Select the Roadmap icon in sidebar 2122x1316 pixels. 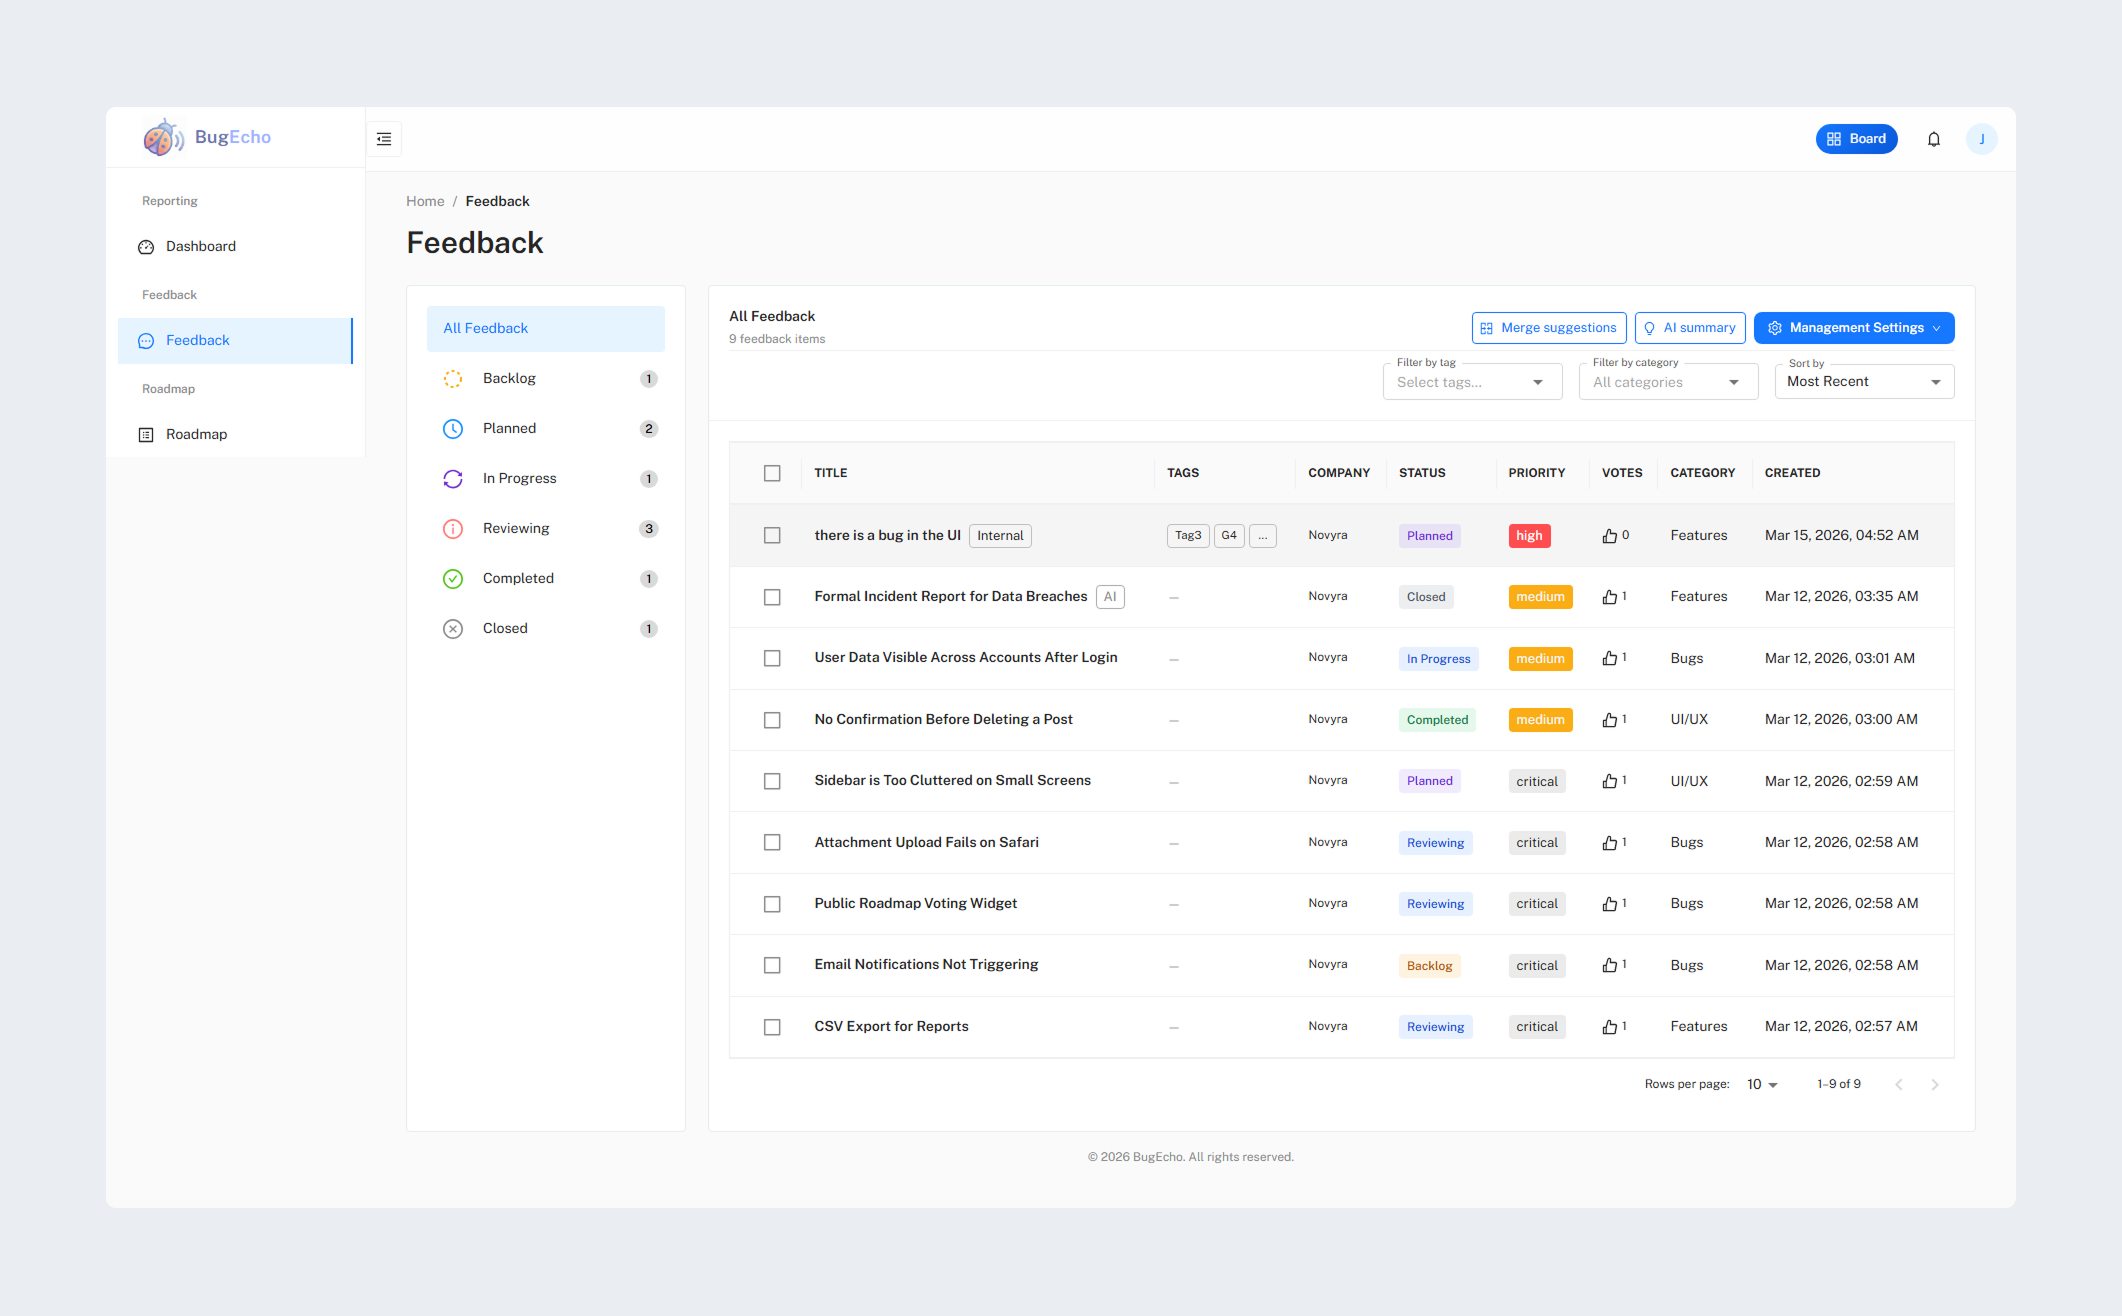click(x=146, y=433)
